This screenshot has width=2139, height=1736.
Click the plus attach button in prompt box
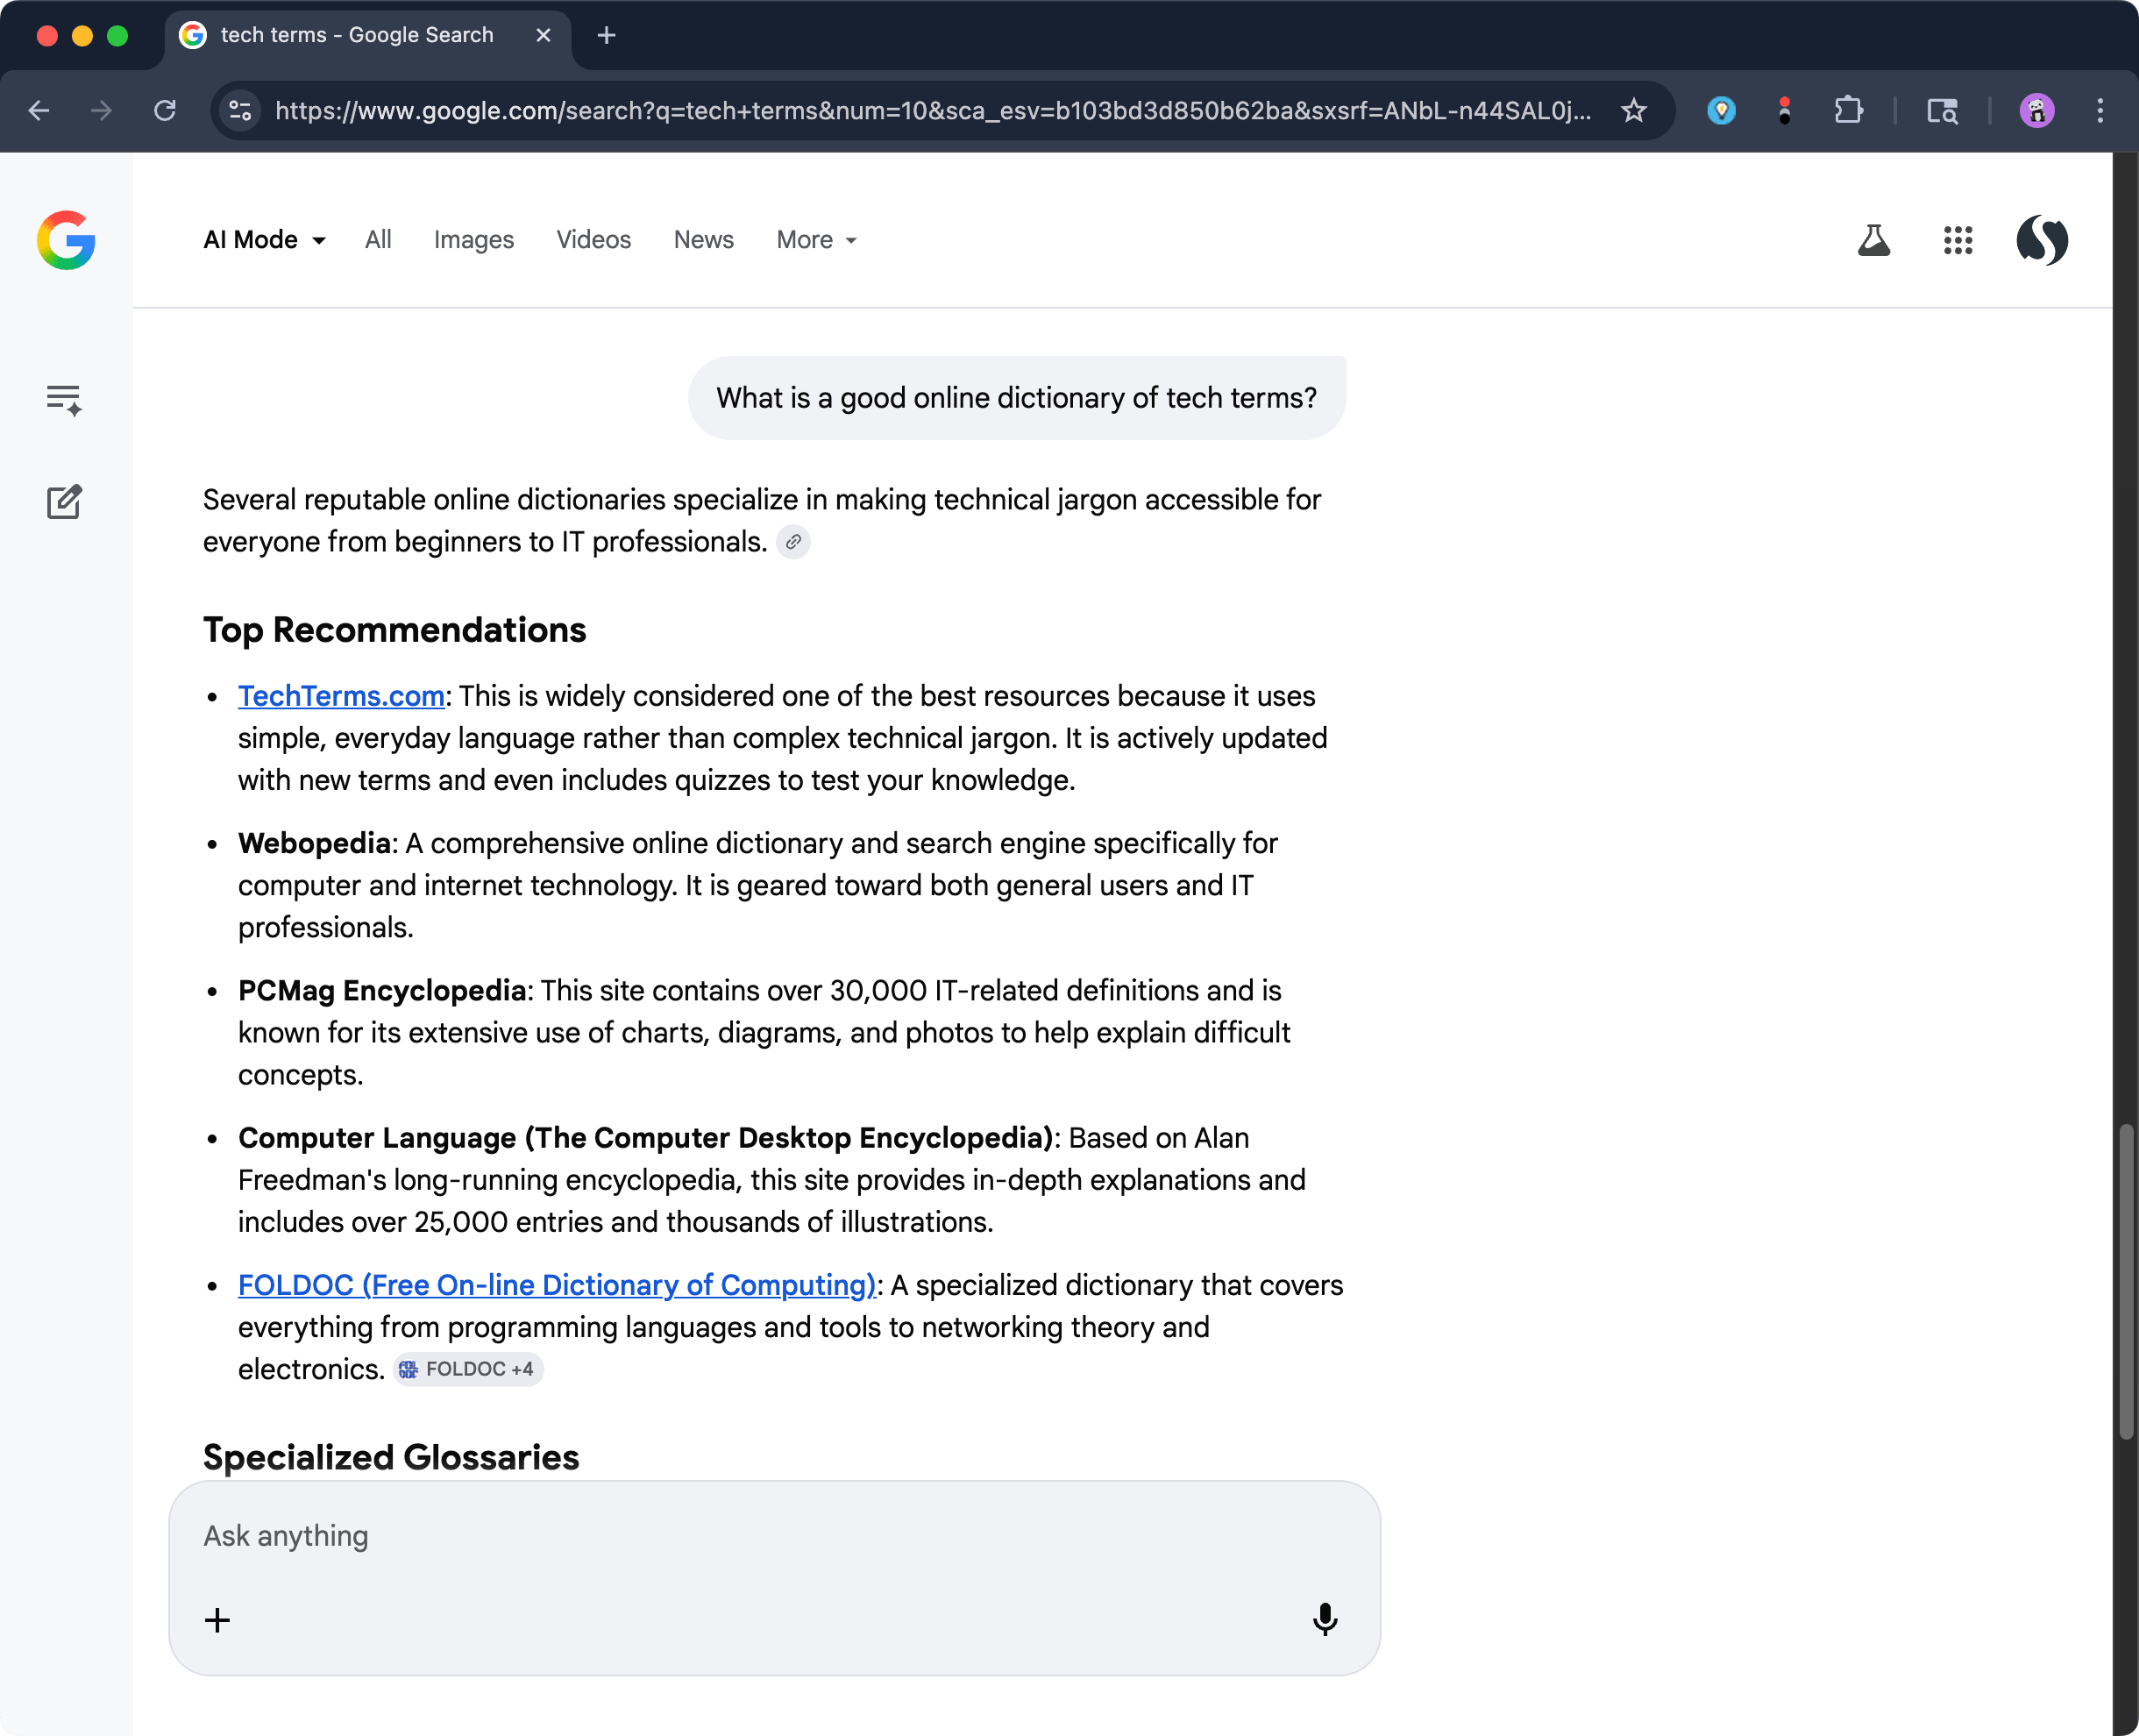[x=217, y=1620]
